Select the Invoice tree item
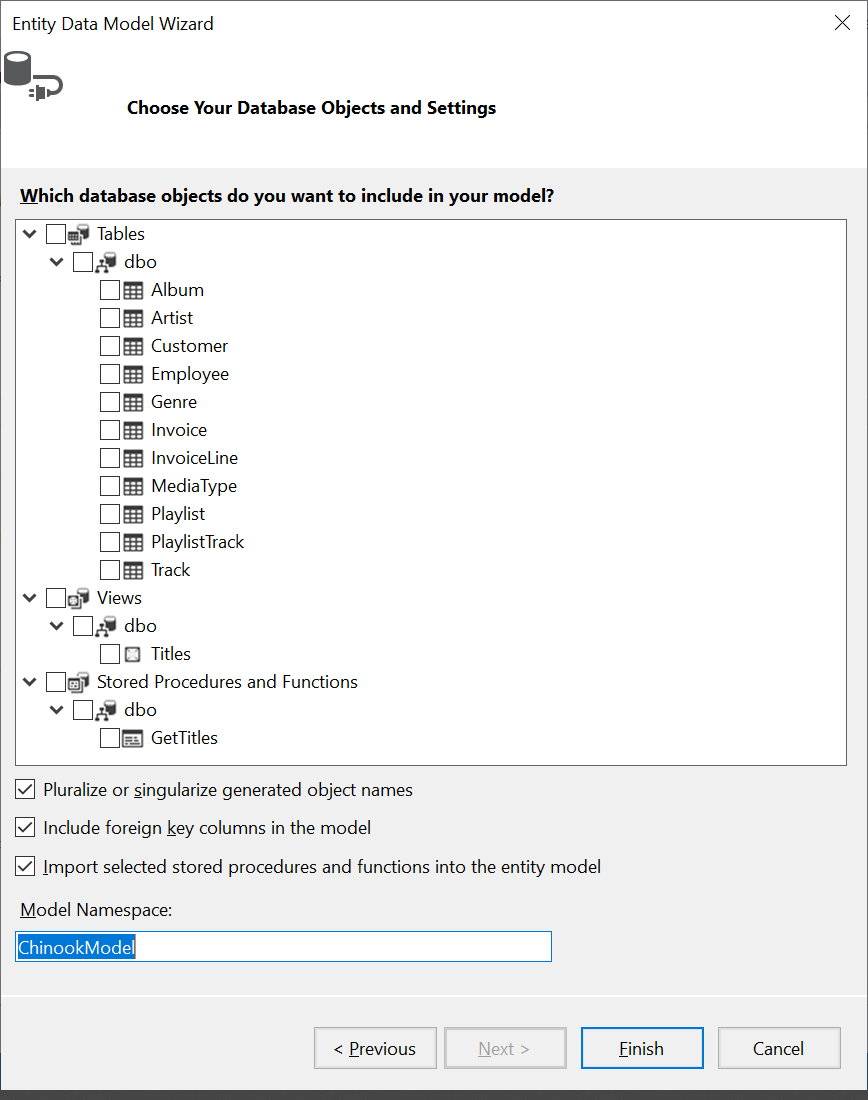 179,430
